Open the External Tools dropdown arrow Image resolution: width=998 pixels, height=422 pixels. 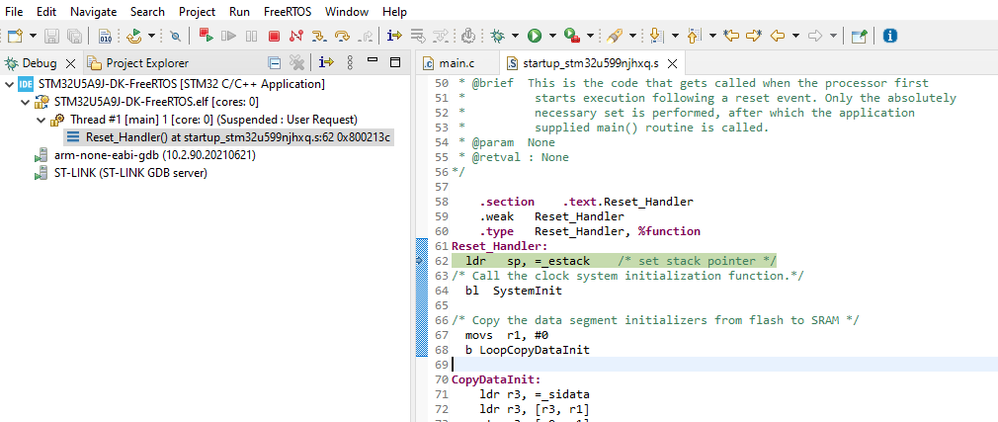tap(590, 36)
